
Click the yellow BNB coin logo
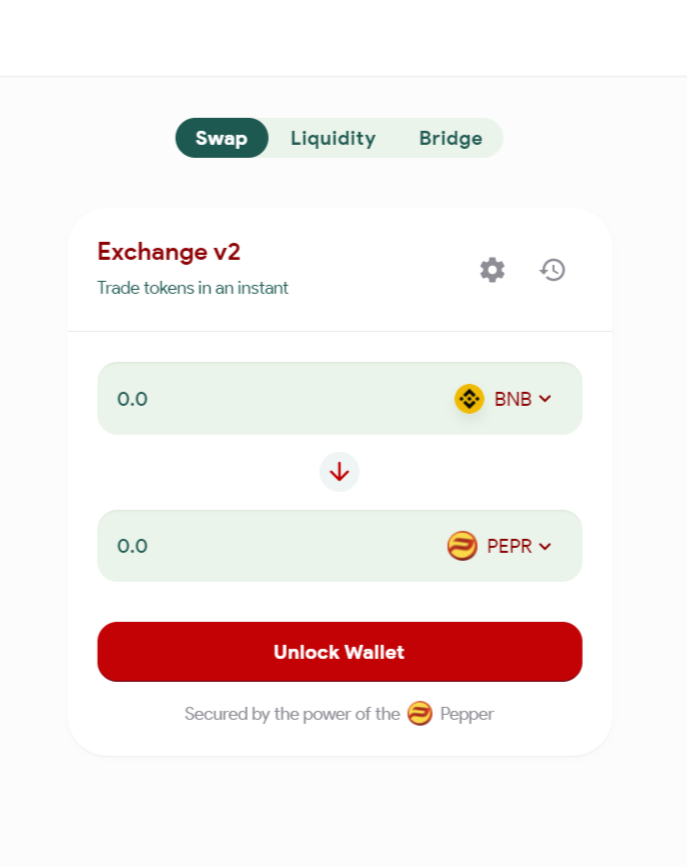(x=469, y=399)
